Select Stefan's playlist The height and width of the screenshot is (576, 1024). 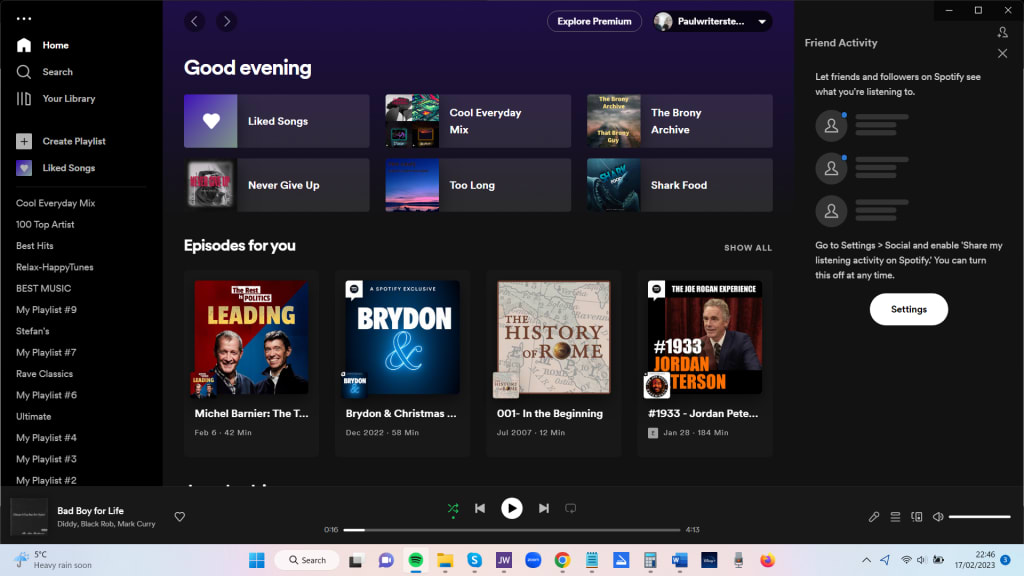pyautogui.click(x=33, y=331)
